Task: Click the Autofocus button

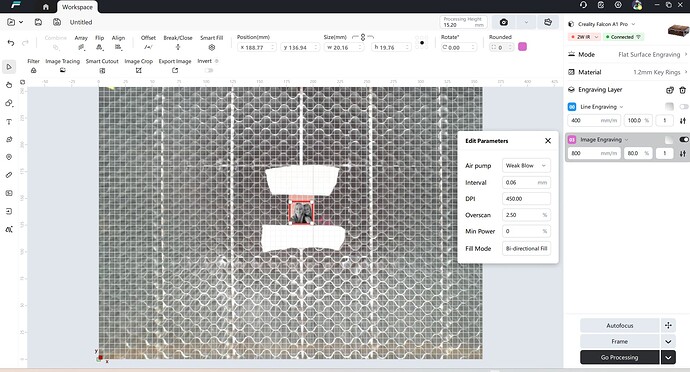Action: (620, 326)
